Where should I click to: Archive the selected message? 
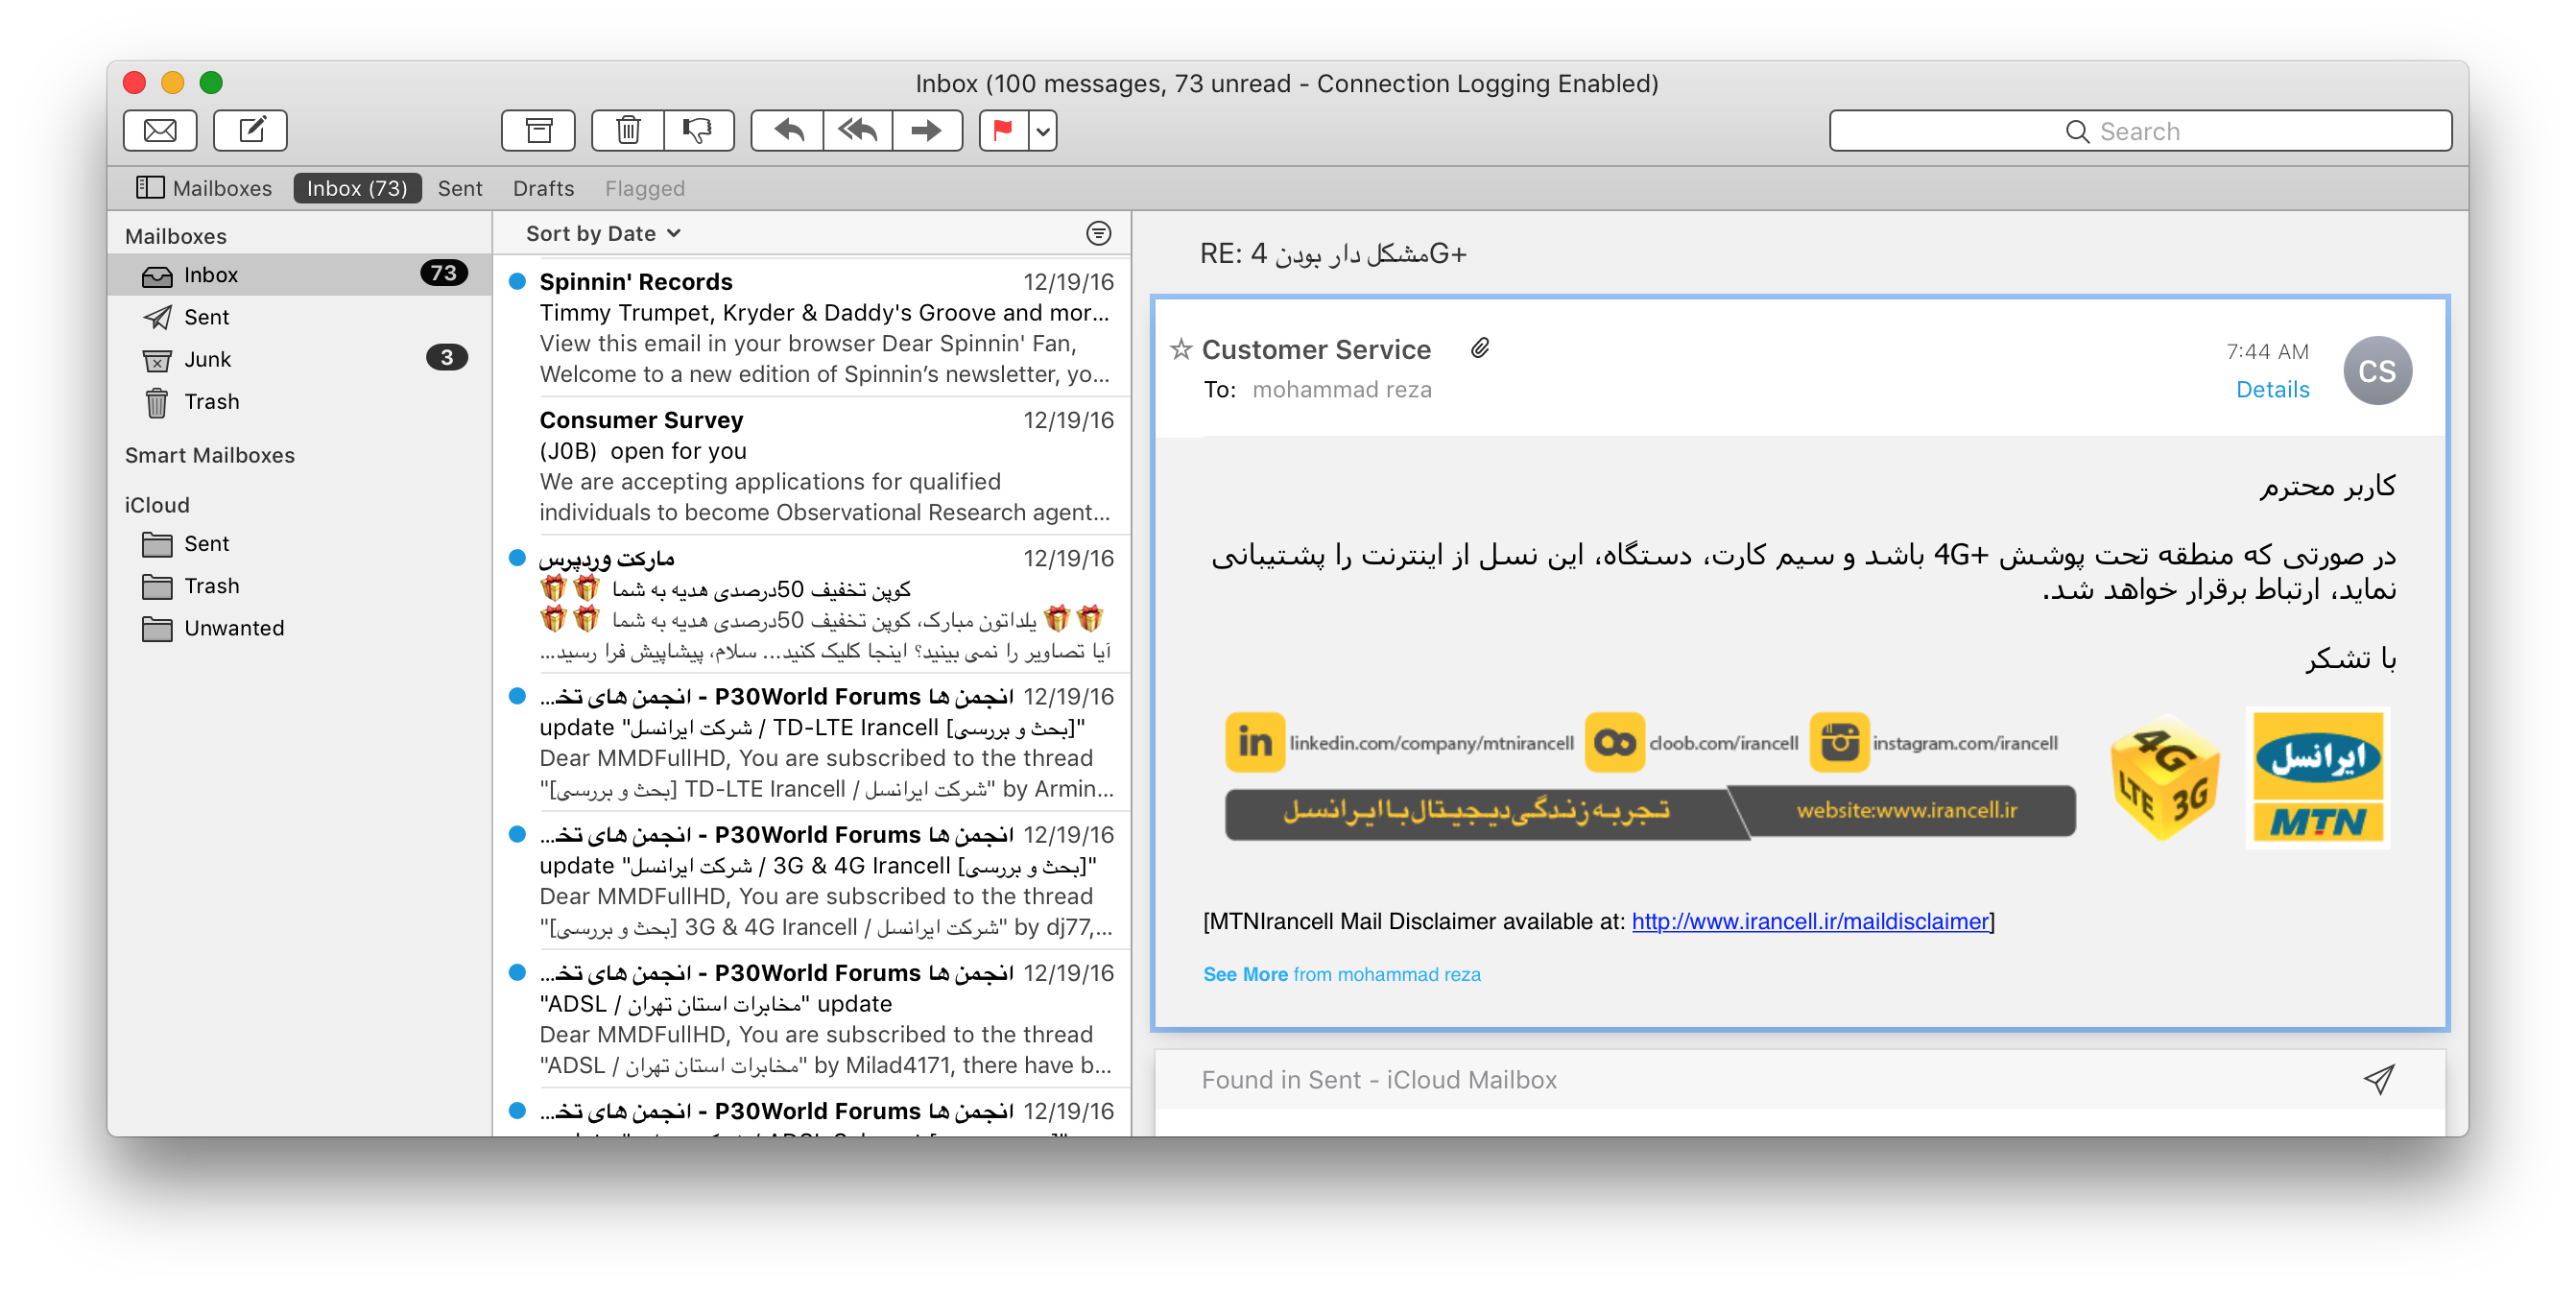pos(538,131)
